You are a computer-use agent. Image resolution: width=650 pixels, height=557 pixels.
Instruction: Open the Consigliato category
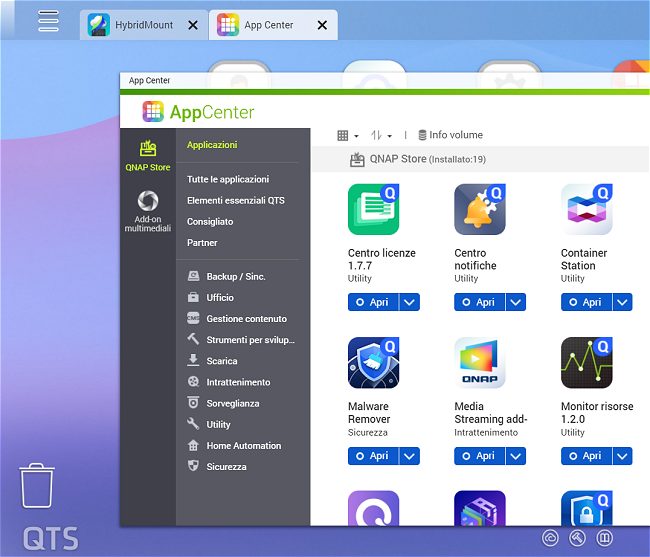pos(210,221)
